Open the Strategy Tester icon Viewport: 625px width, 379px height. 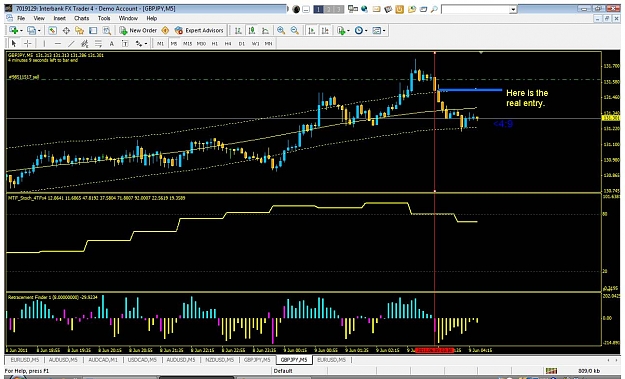coord(106,30)
